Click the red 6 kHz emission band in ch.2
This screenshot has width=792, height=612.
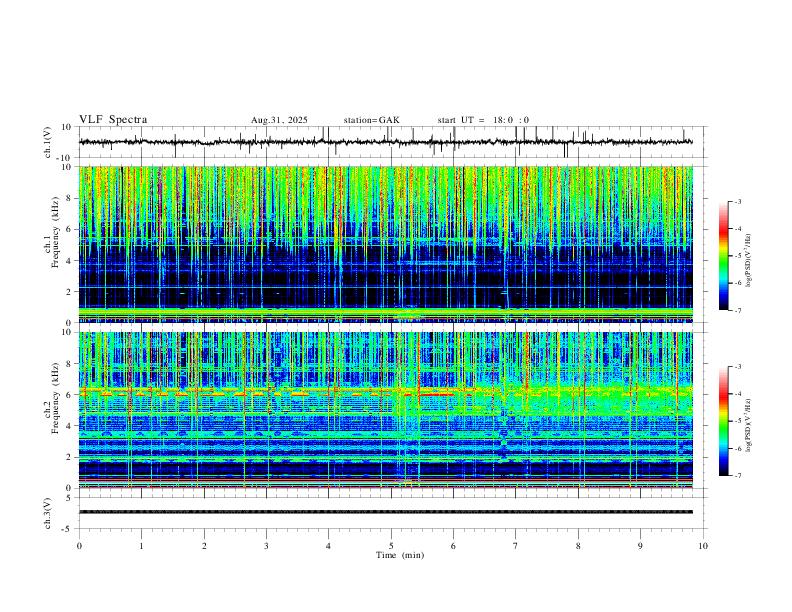(x=437, y=394)
